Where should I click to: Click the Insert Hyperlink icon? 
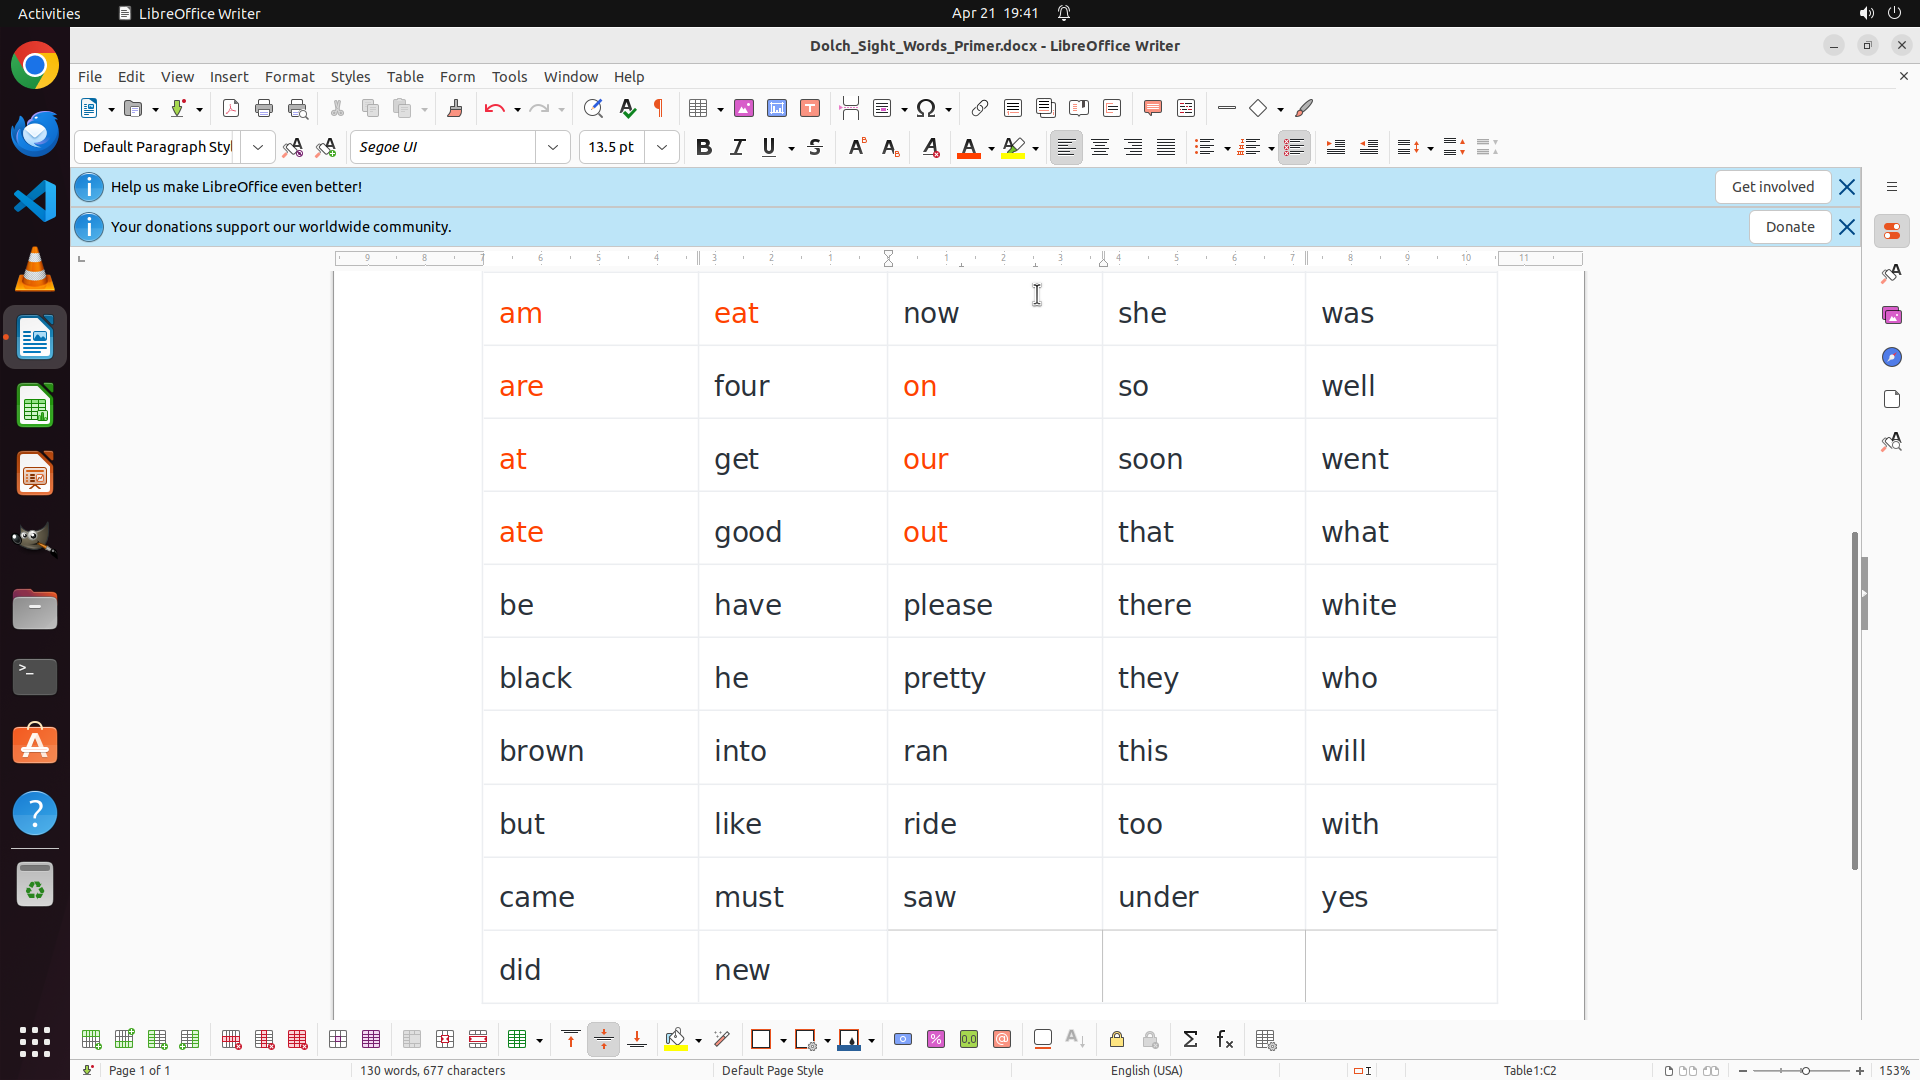(980, 108)
